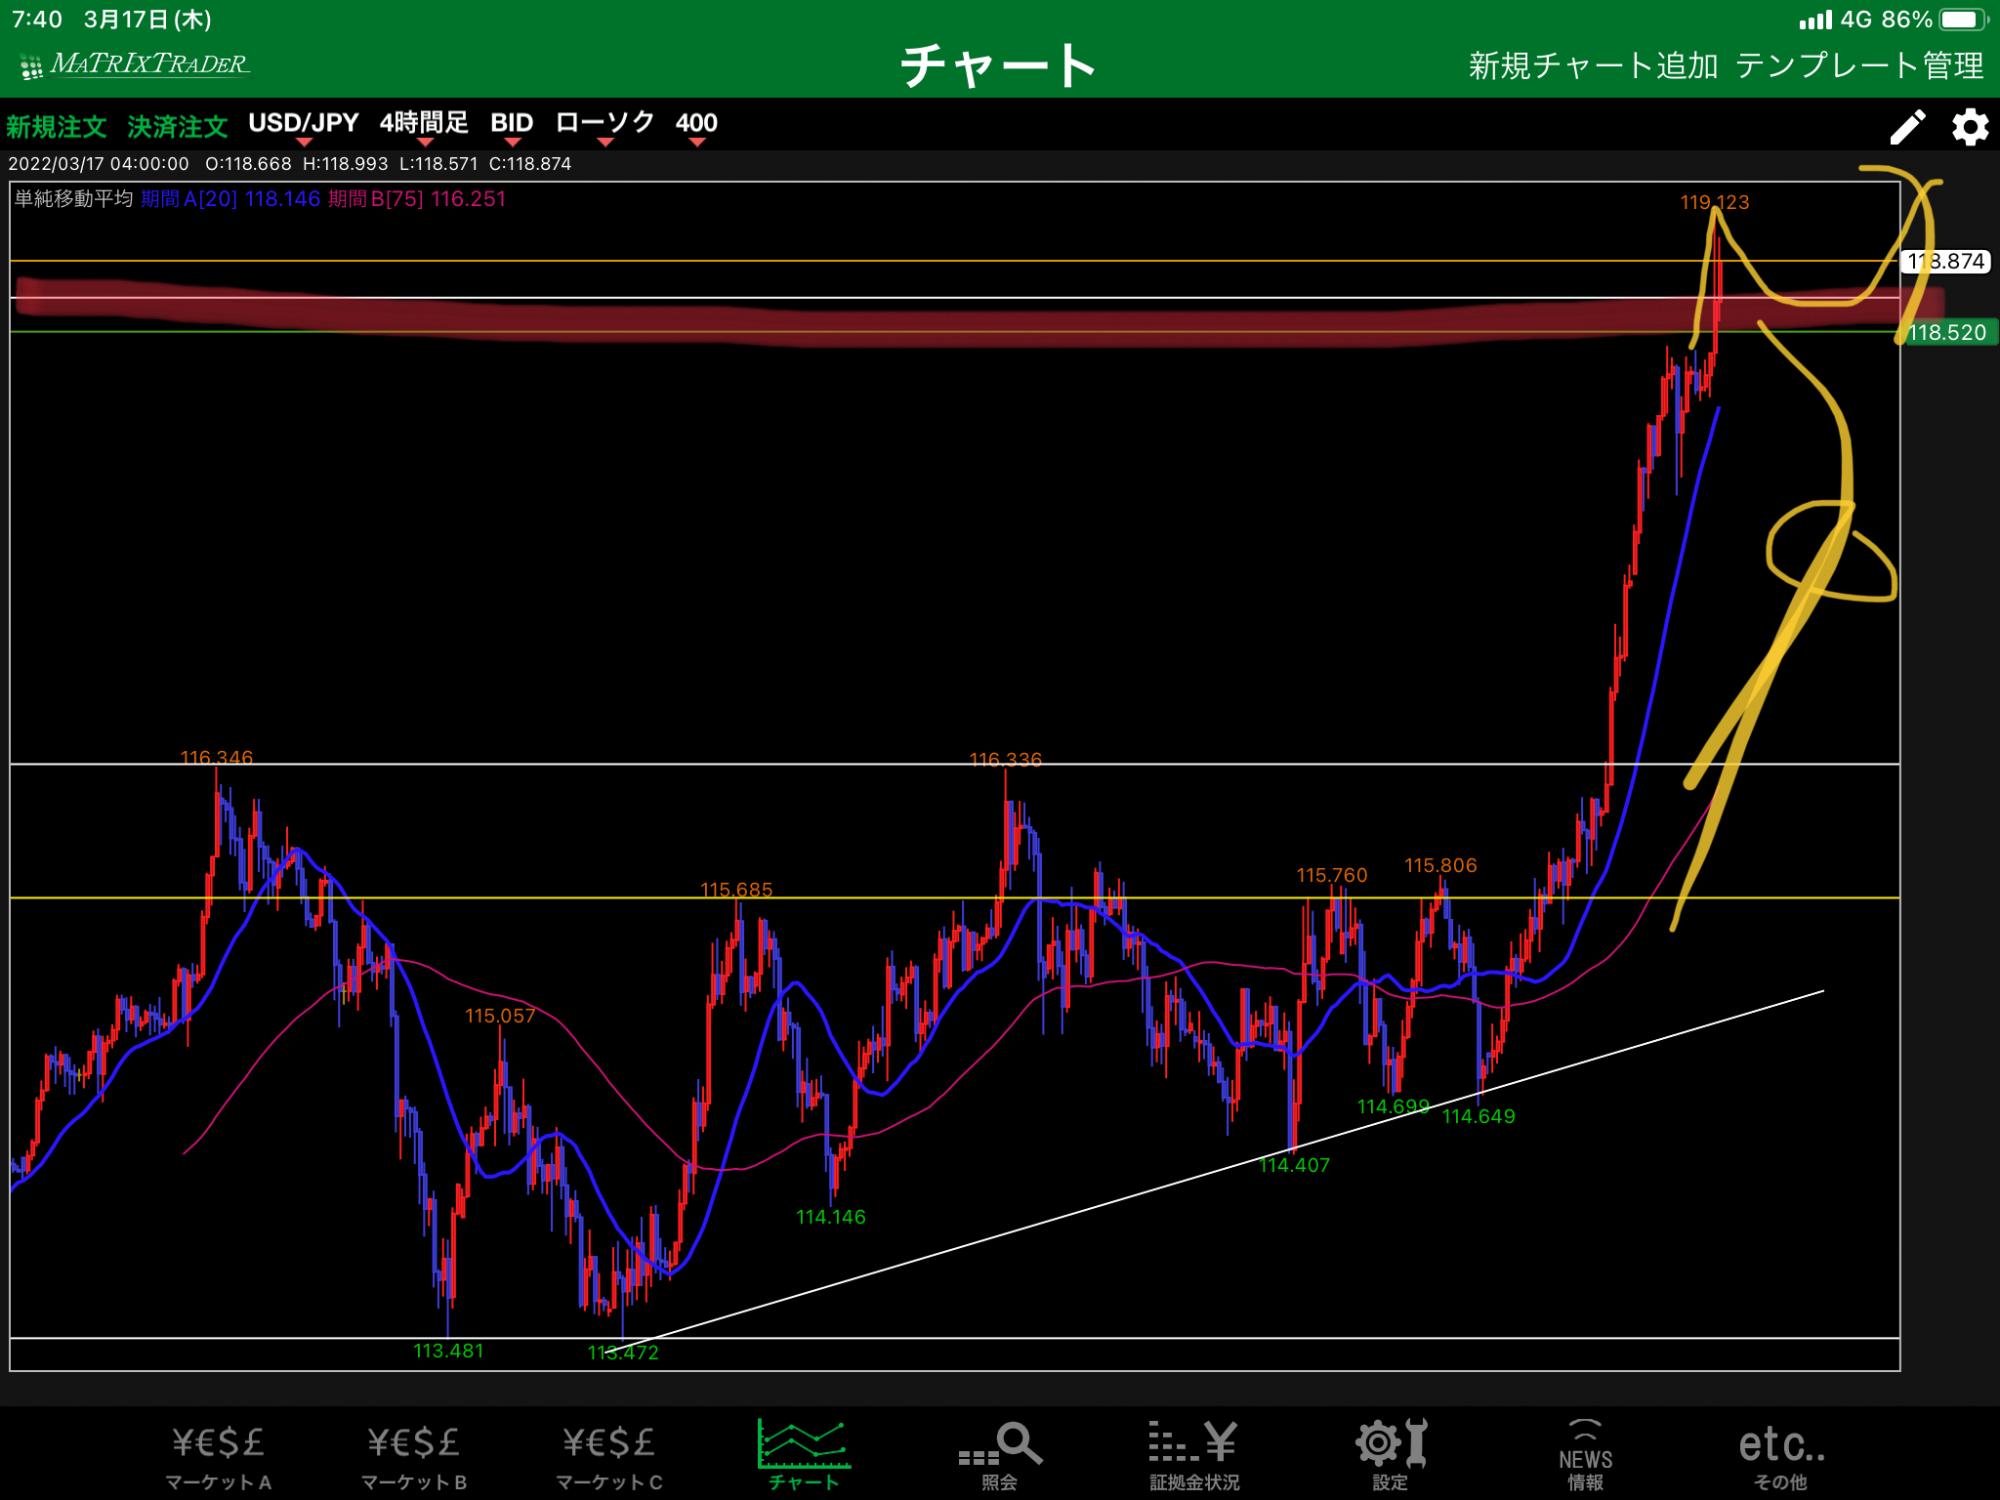This screenshot has height=1500, width=2000.
Task: Select the チャート tab
Action: point(804,1457)
